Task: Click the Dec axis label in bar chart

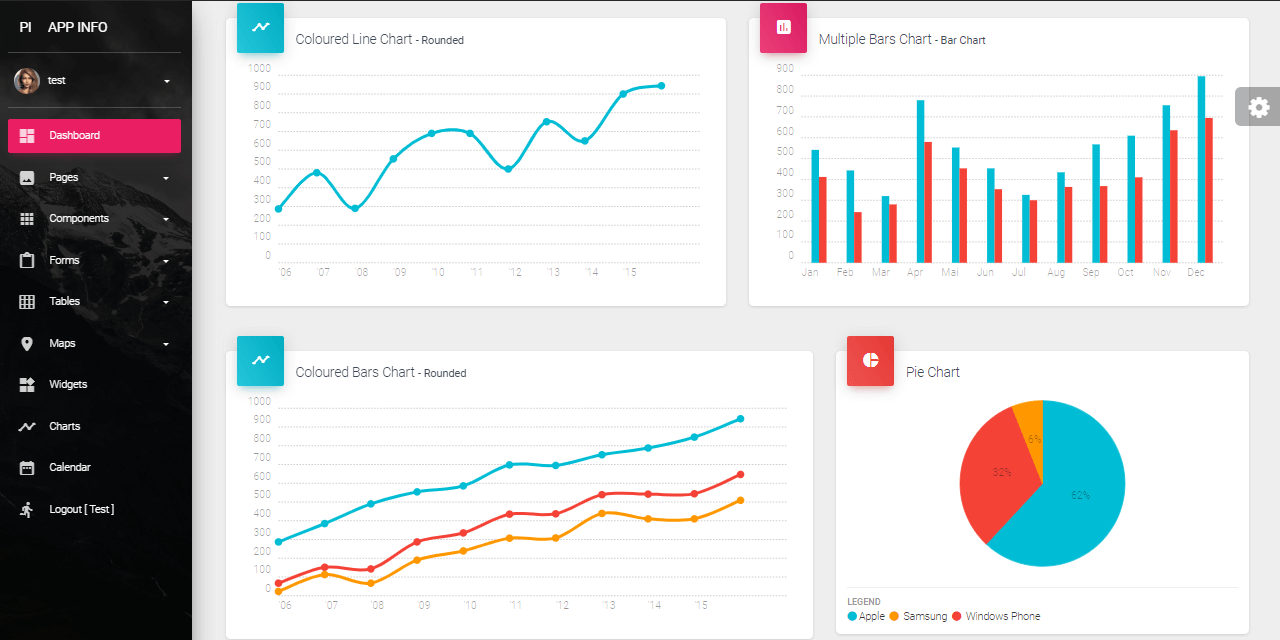Action: (1196, 272)
